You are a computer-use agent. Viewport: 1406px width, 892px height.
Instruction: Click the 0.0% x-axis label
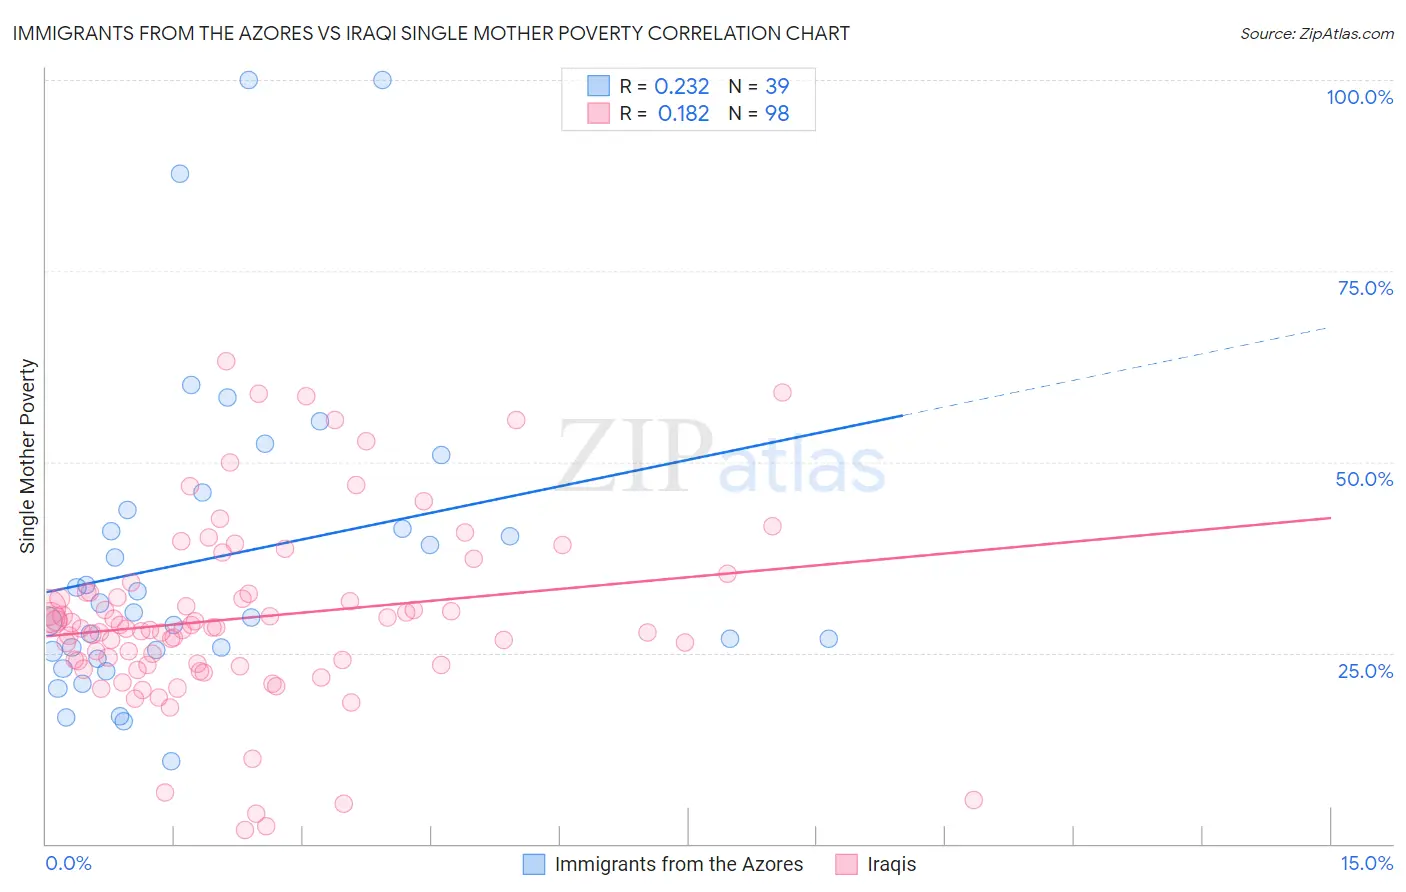click(68, 863)
